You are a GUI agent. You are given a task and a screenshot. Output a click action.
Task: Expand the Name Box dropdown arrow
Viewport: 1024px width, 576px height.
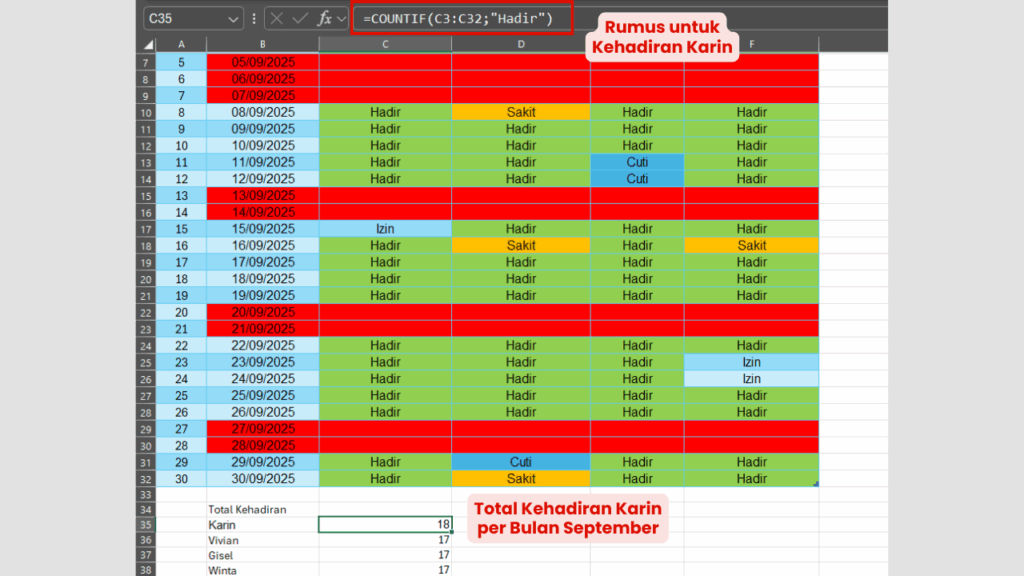point(234,19)
